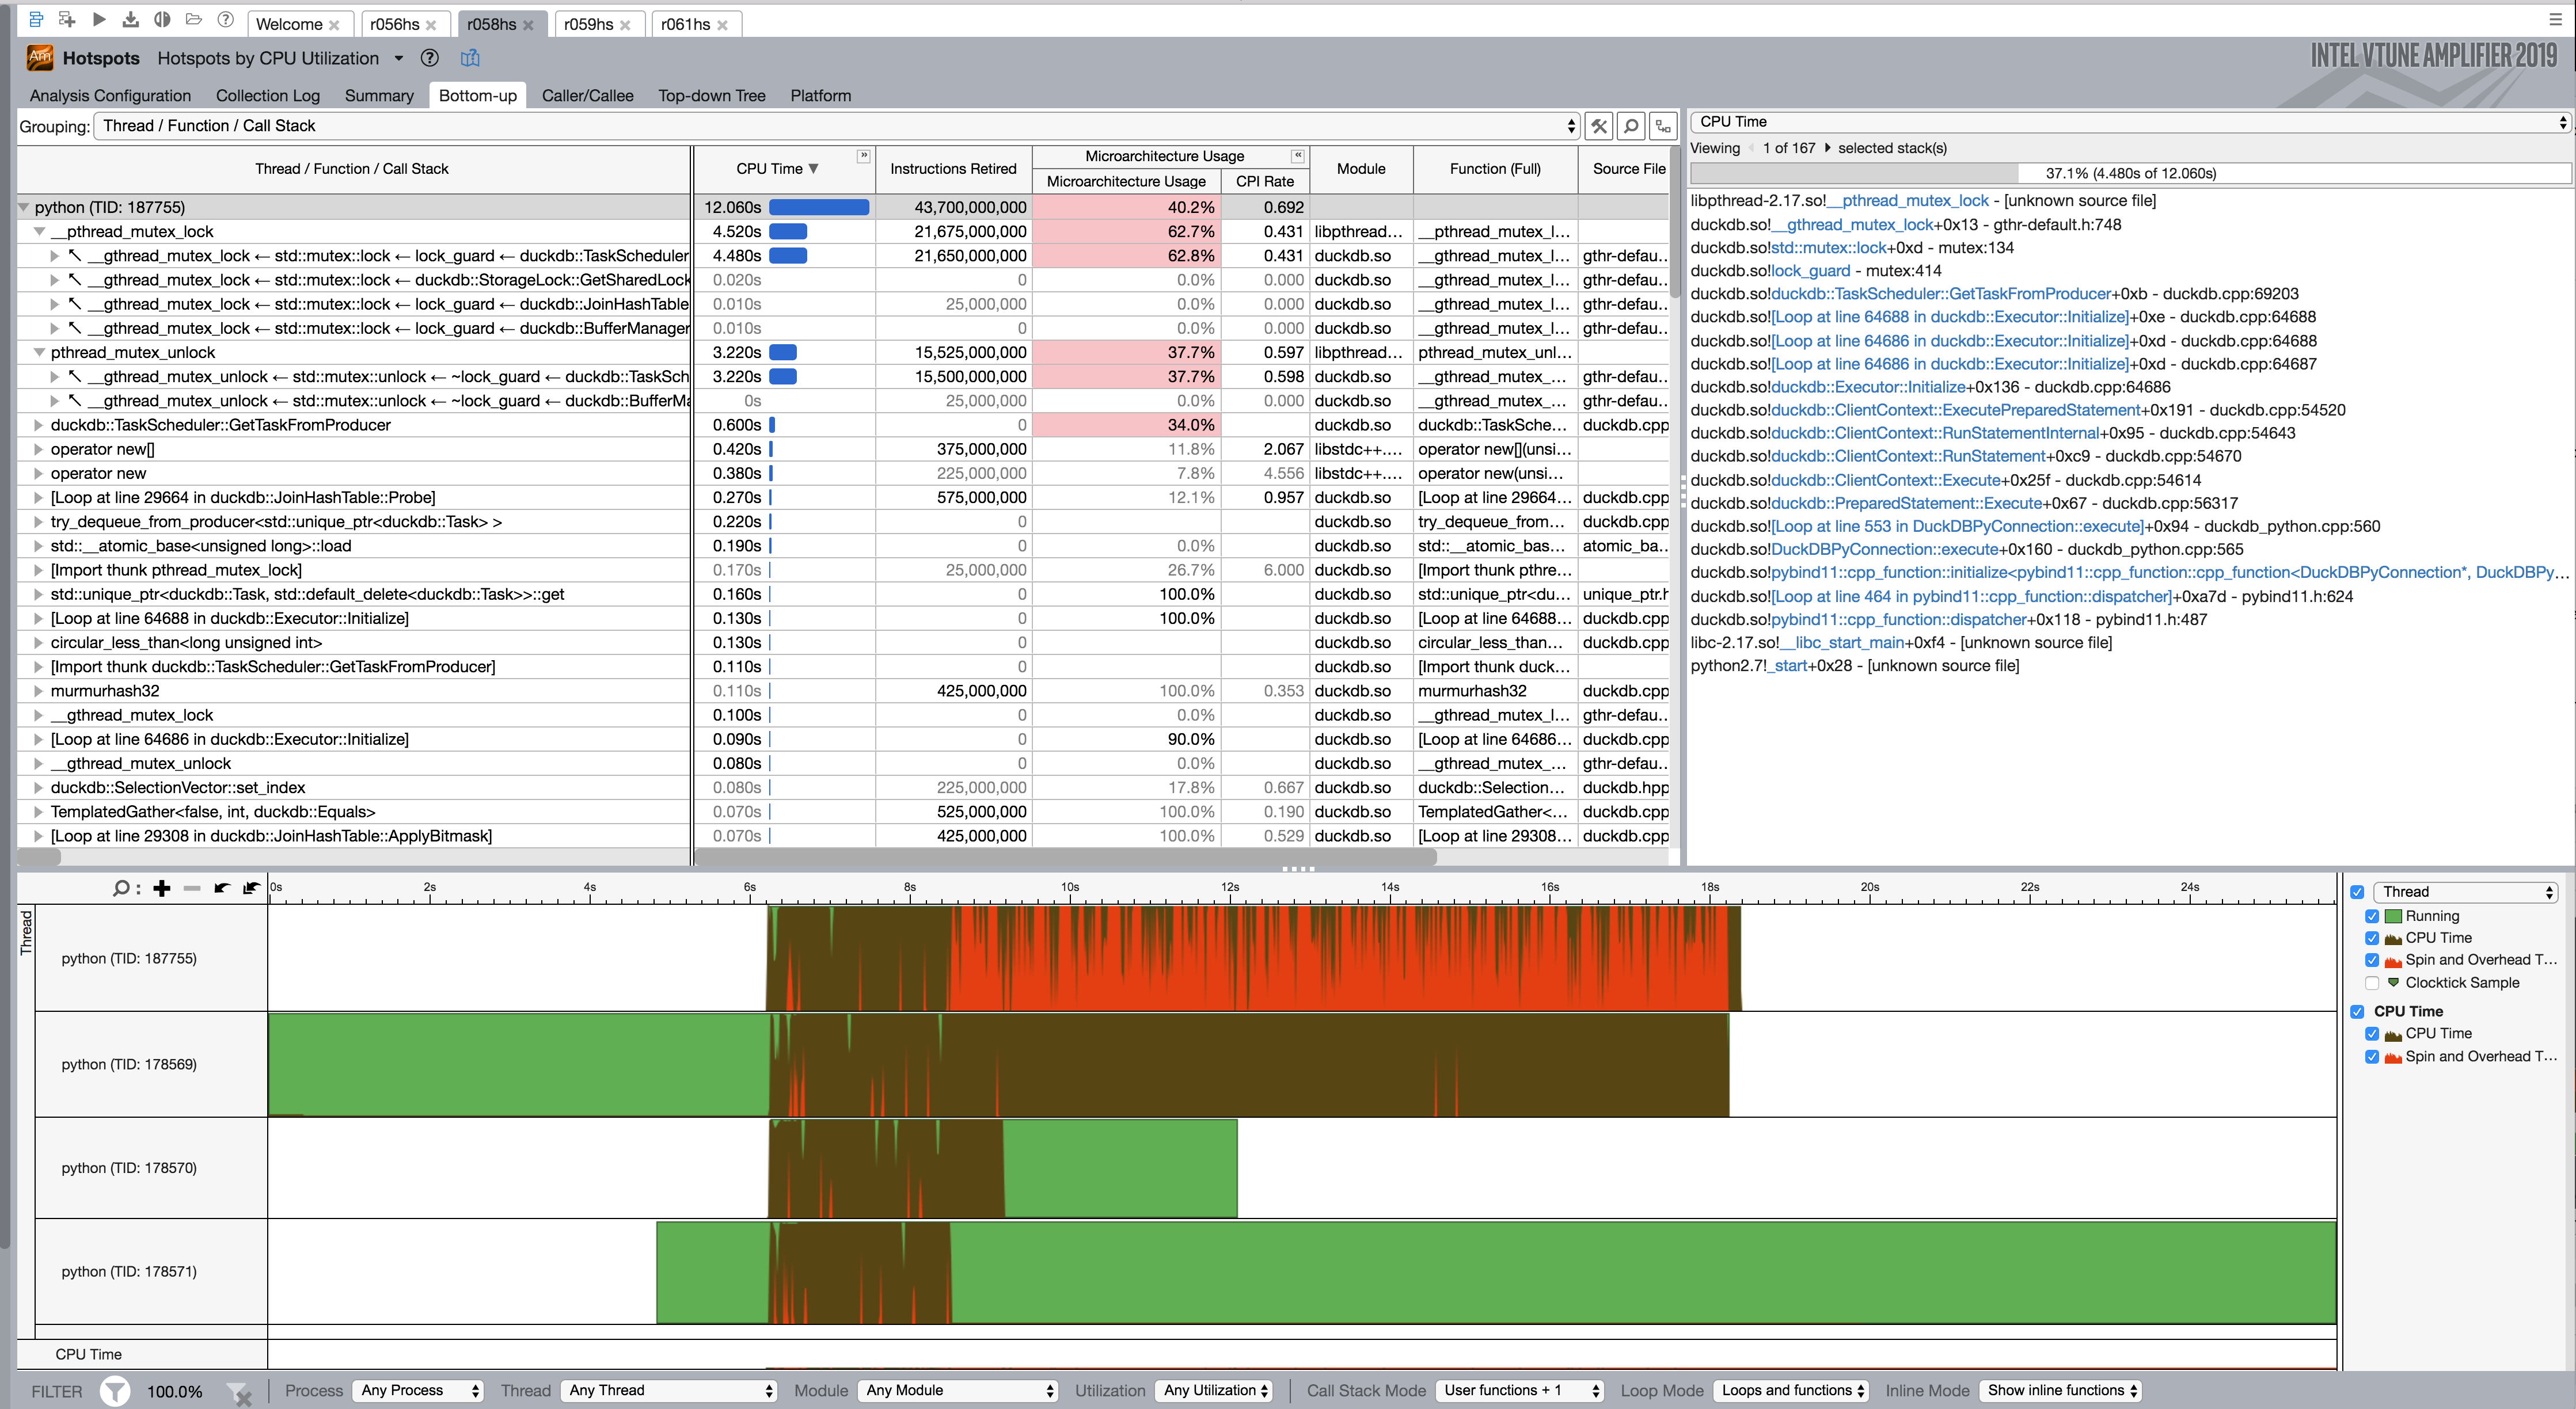Click the project navigator icon in top toolbar
Image resolution: width=2576 pixels, height=1409 pixels.
click(x=36, y=20)
